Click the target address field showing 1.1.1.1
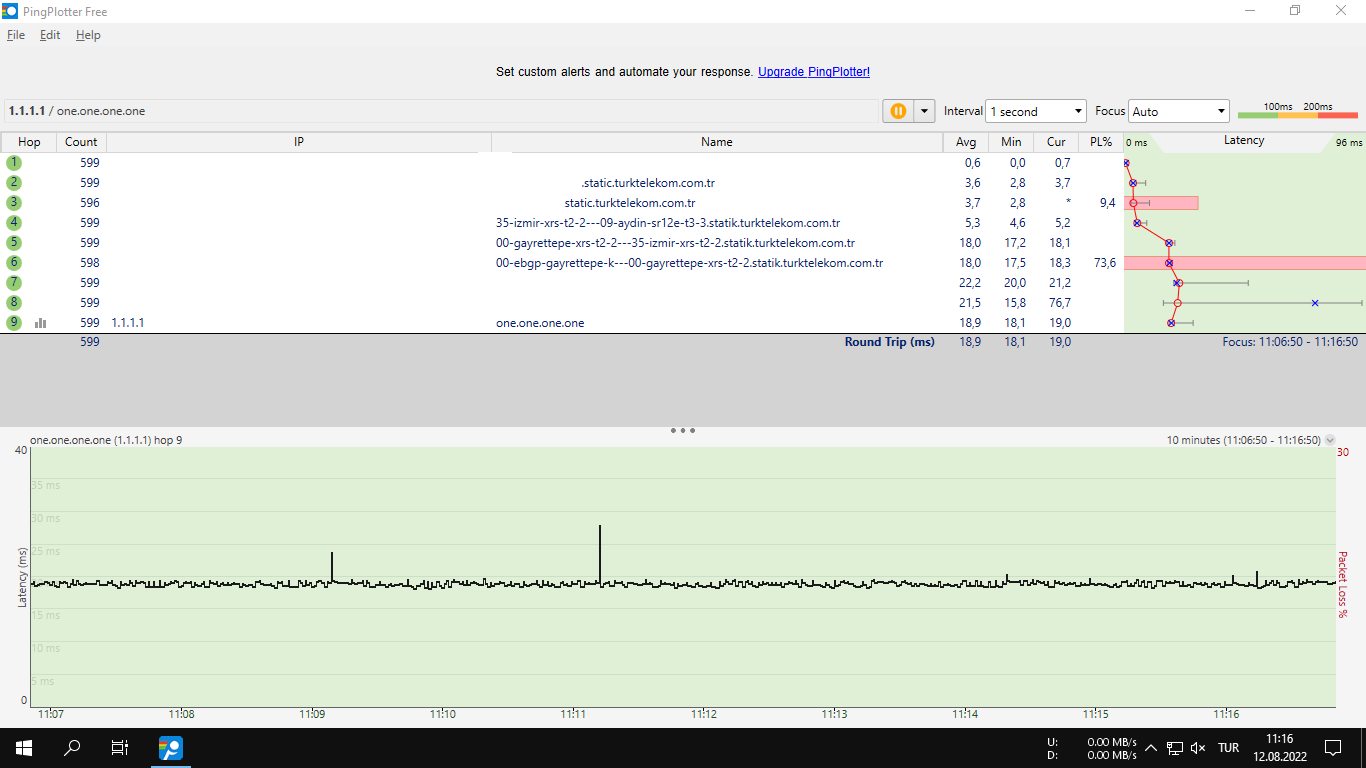 point(440,111)
